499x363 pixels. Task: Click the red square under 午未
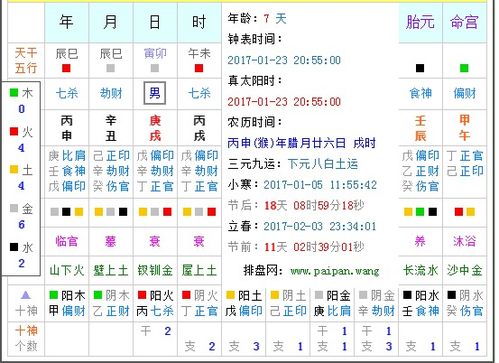coord(199,68)
